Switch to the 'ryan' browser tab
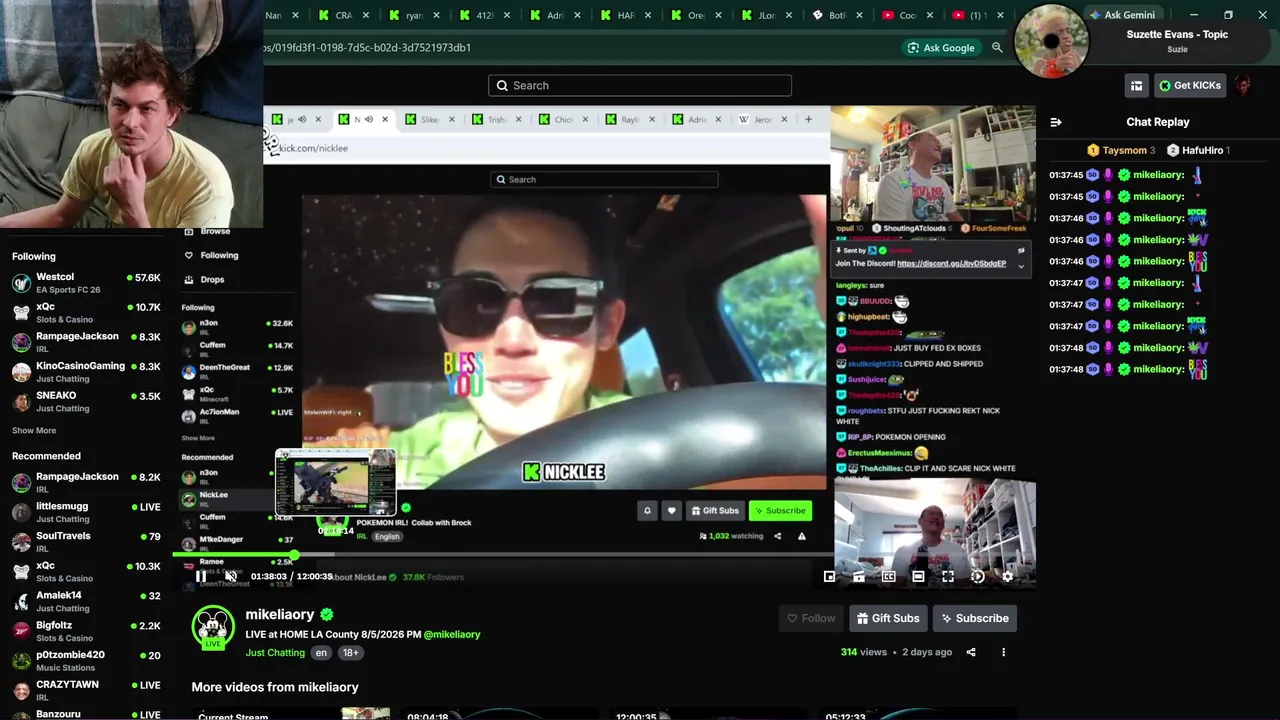 click(415, 15)
